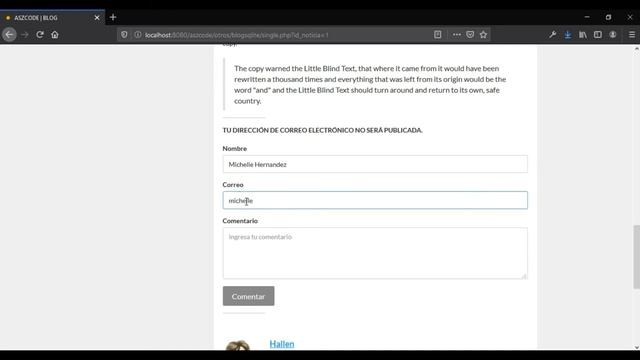Toggle reader view in address bar

pyautogui.click(x=438, y=35)
